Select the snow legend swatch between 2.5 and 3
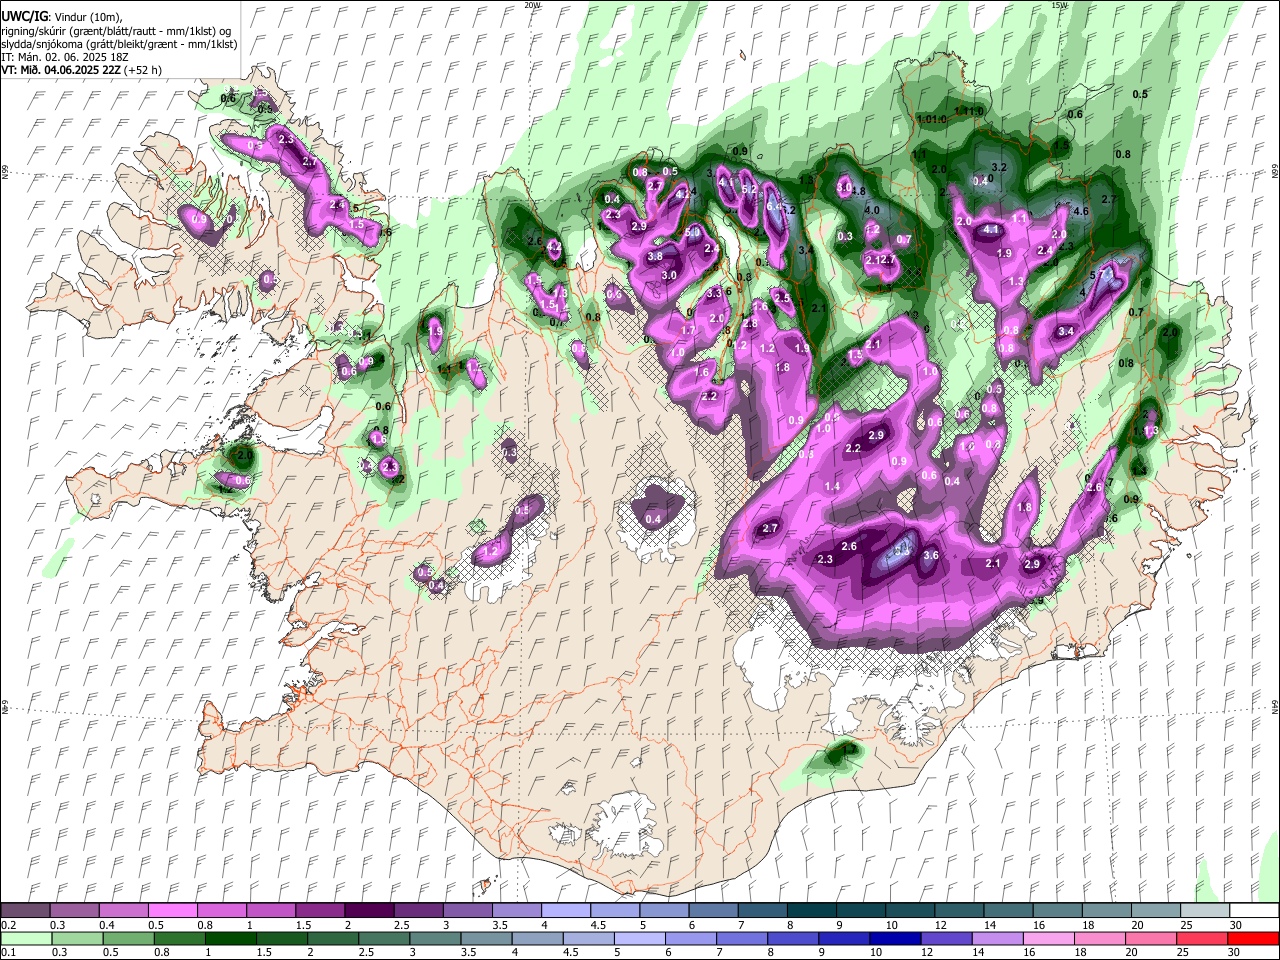 point(418,911)
